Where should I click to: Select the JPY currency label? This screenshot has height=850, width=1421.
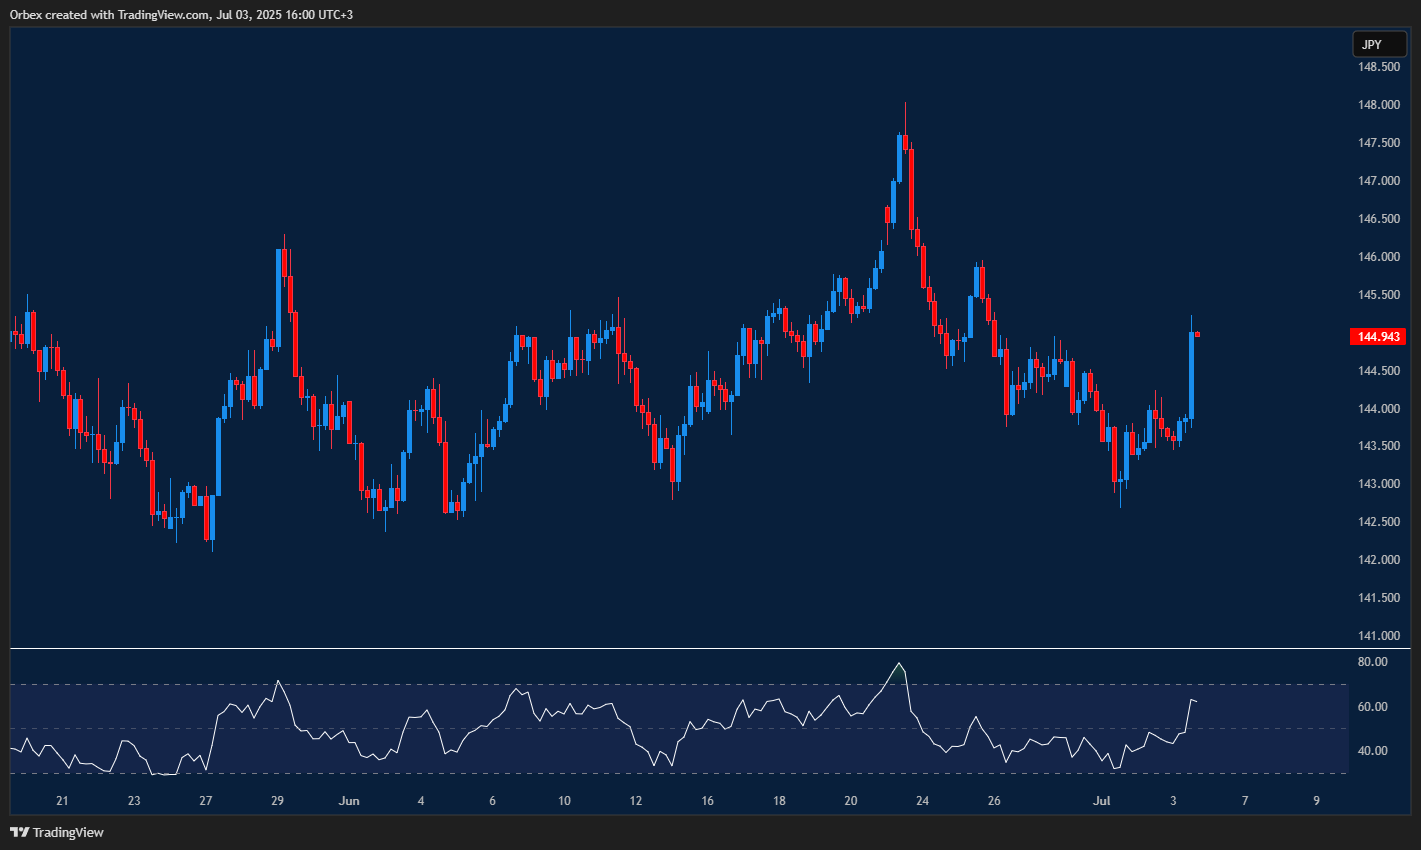point(1379,44)
